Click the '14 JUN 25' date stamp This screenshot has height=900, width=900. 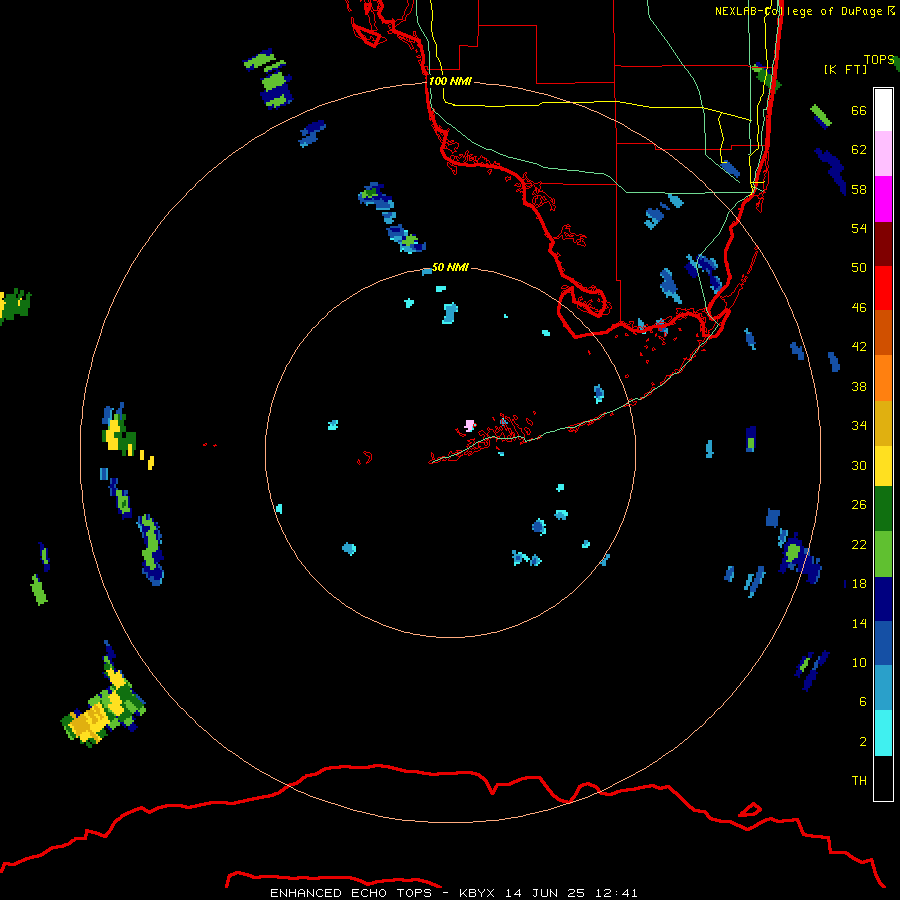pos(545,893)
